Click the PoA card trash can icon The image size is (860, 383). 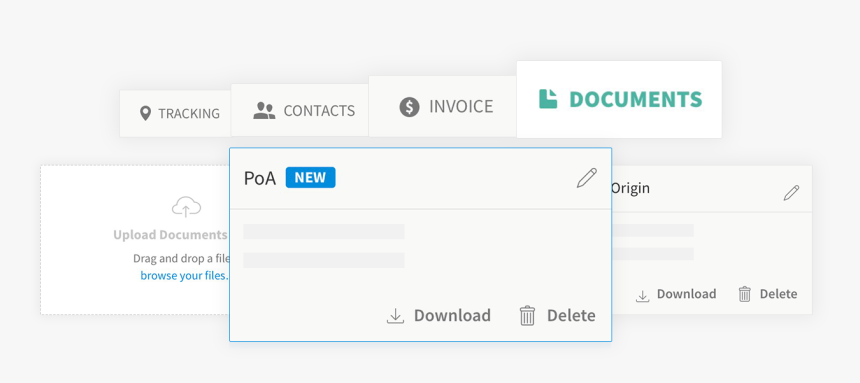[527, 316]
